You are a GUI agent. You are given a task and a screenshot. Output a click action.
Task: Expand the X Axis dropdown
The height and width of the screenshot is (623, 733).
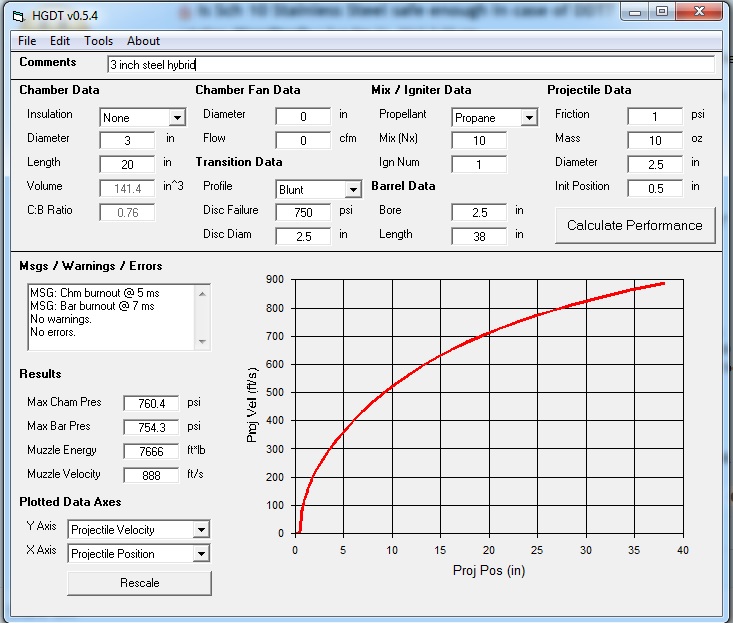pos(201,554)
